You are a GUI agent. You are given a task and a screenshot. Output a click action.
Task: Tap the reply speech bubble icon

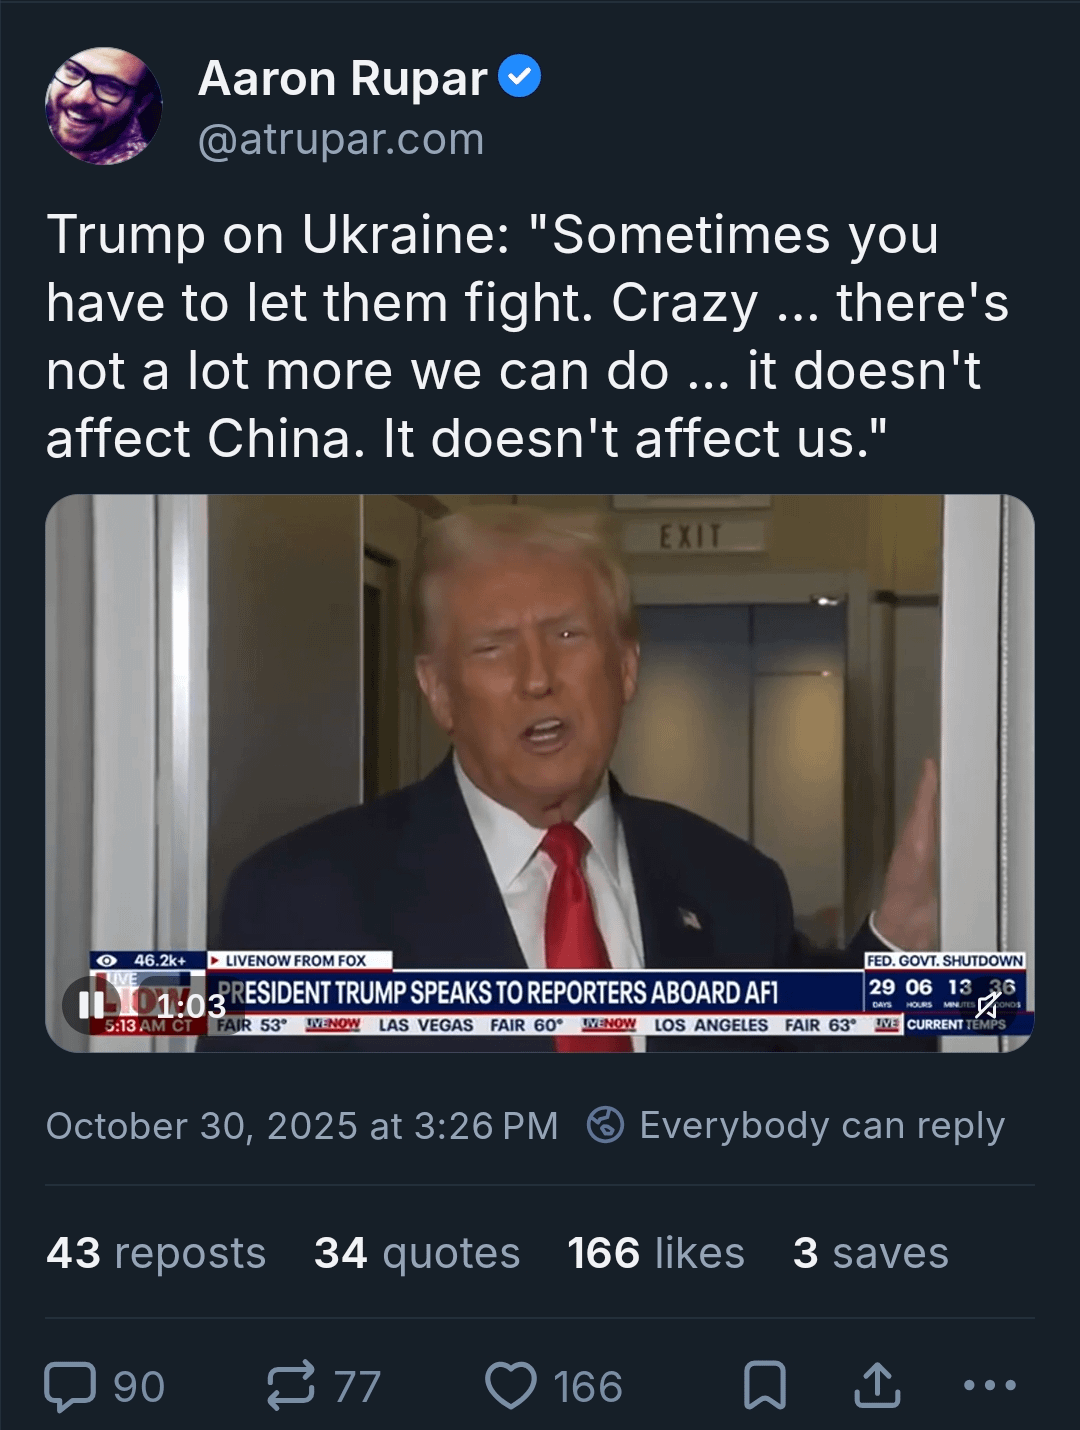(71, 1386)
